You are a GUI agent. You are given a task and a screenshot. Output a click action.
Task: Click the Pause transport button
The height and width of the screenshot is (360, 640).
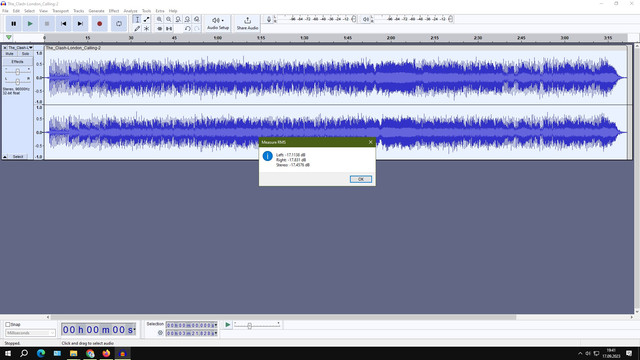[x=13, y=24]
